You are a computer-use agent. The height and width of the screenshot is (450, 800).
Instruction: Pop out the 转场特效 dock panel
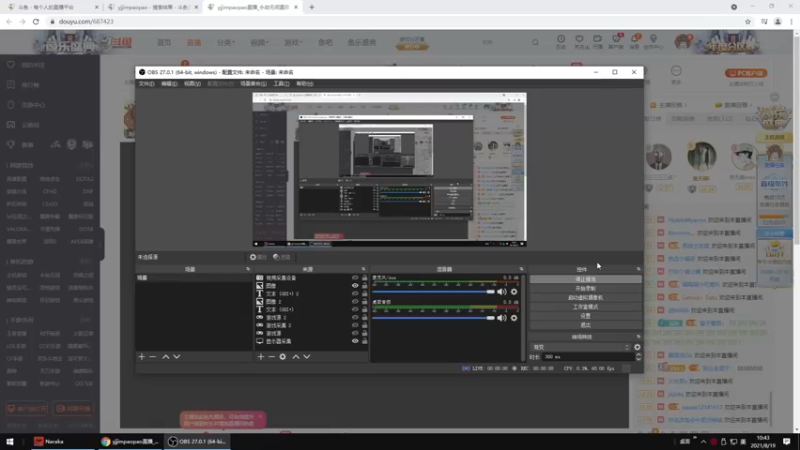pyautogui.click(x=638, y=337)
